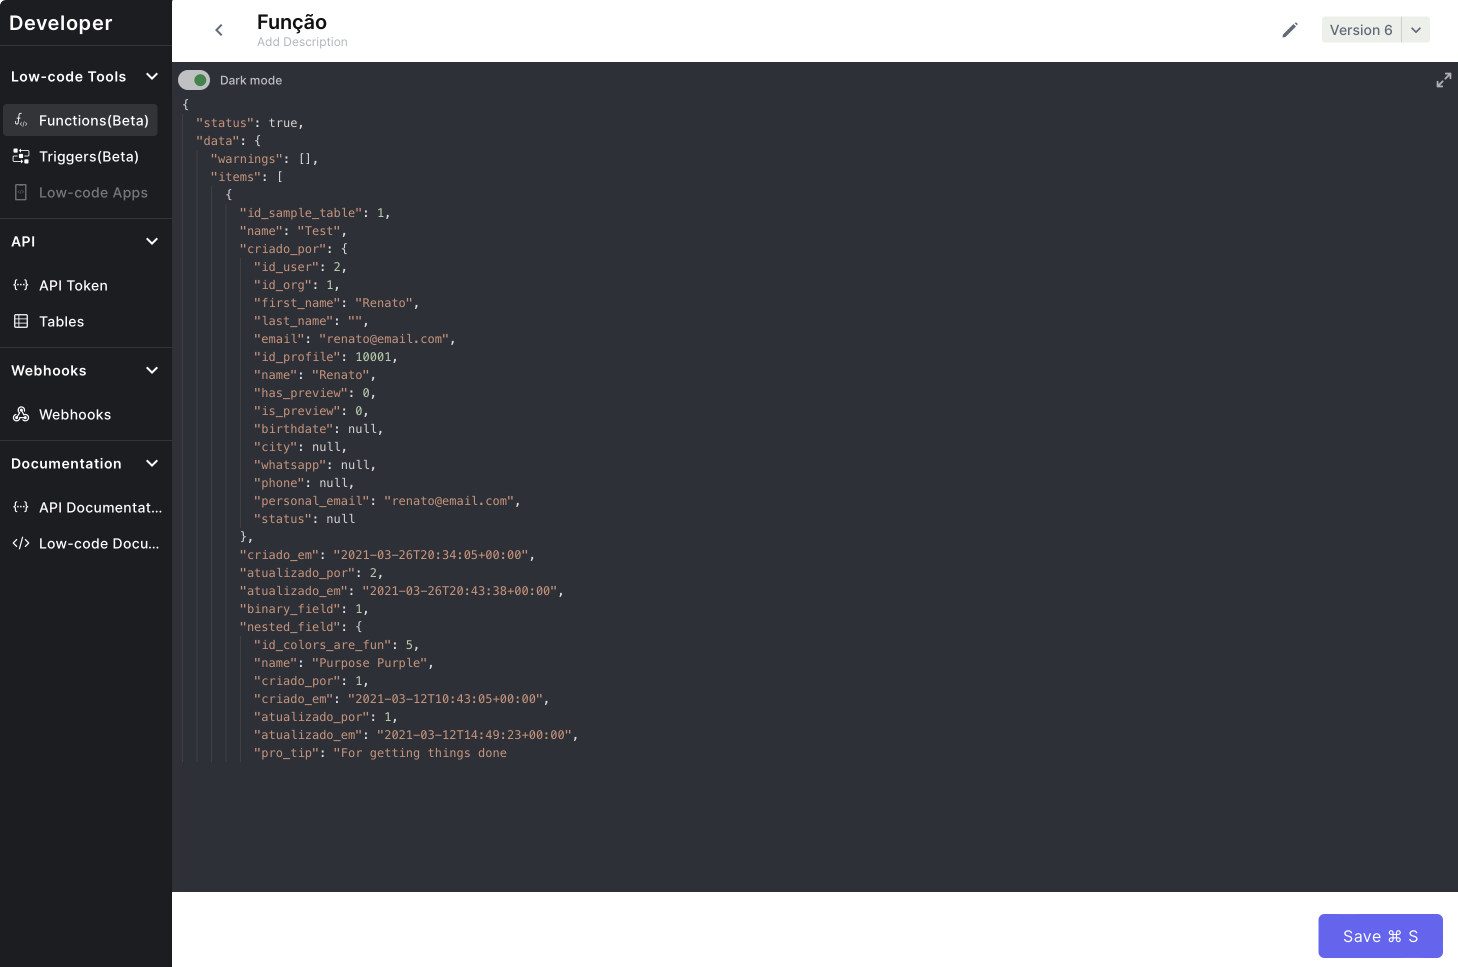Open API Documentation menu item

[86, 507]
